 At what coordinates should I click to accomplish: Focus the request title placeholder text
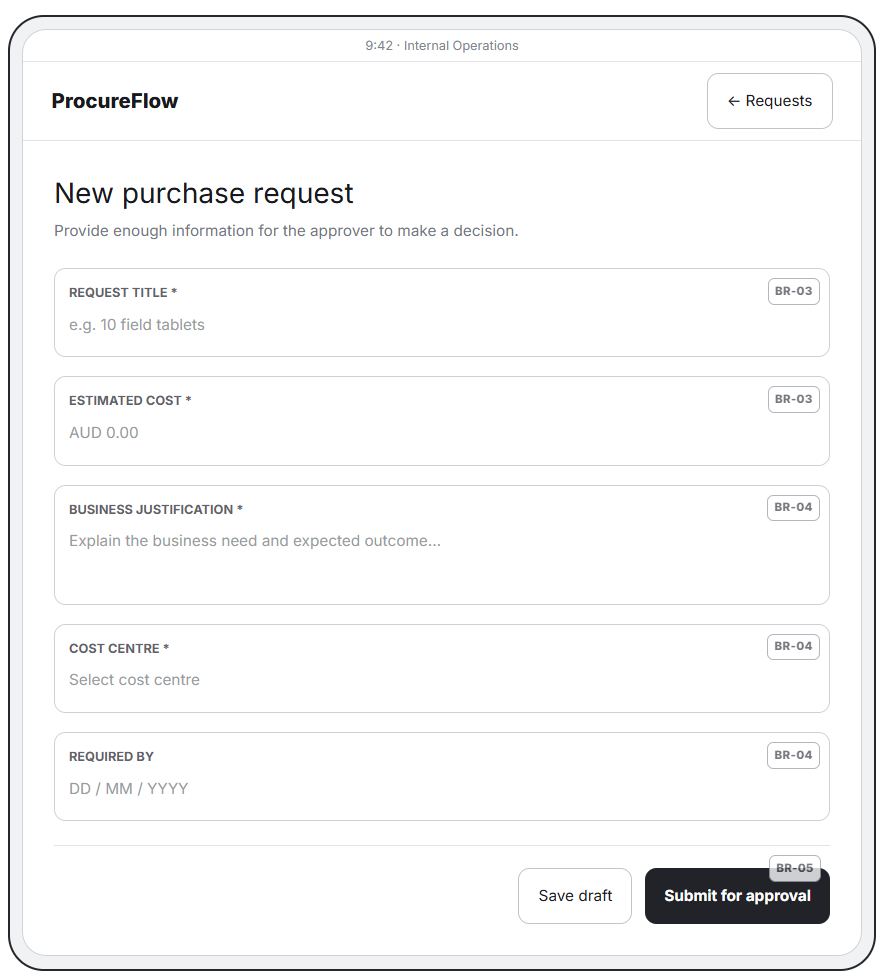tap(137, 325)
